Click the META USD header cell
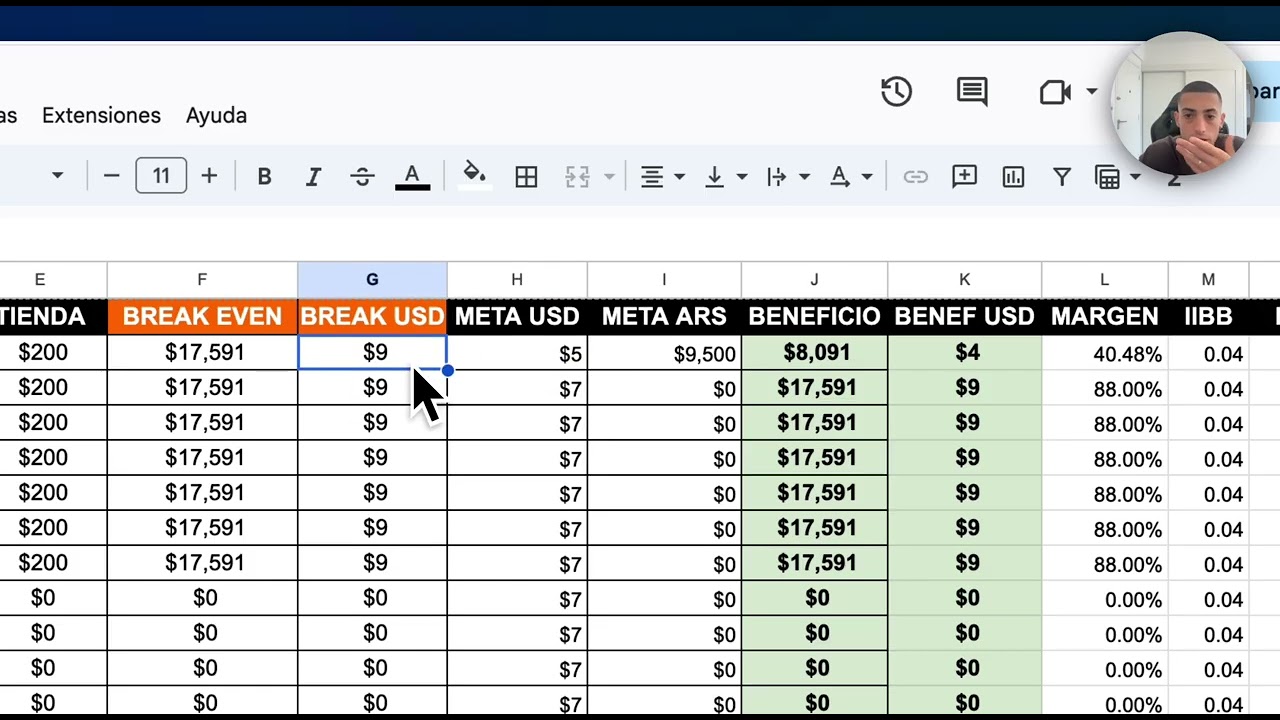The image size is (1280, 720). tap(517, 317)
